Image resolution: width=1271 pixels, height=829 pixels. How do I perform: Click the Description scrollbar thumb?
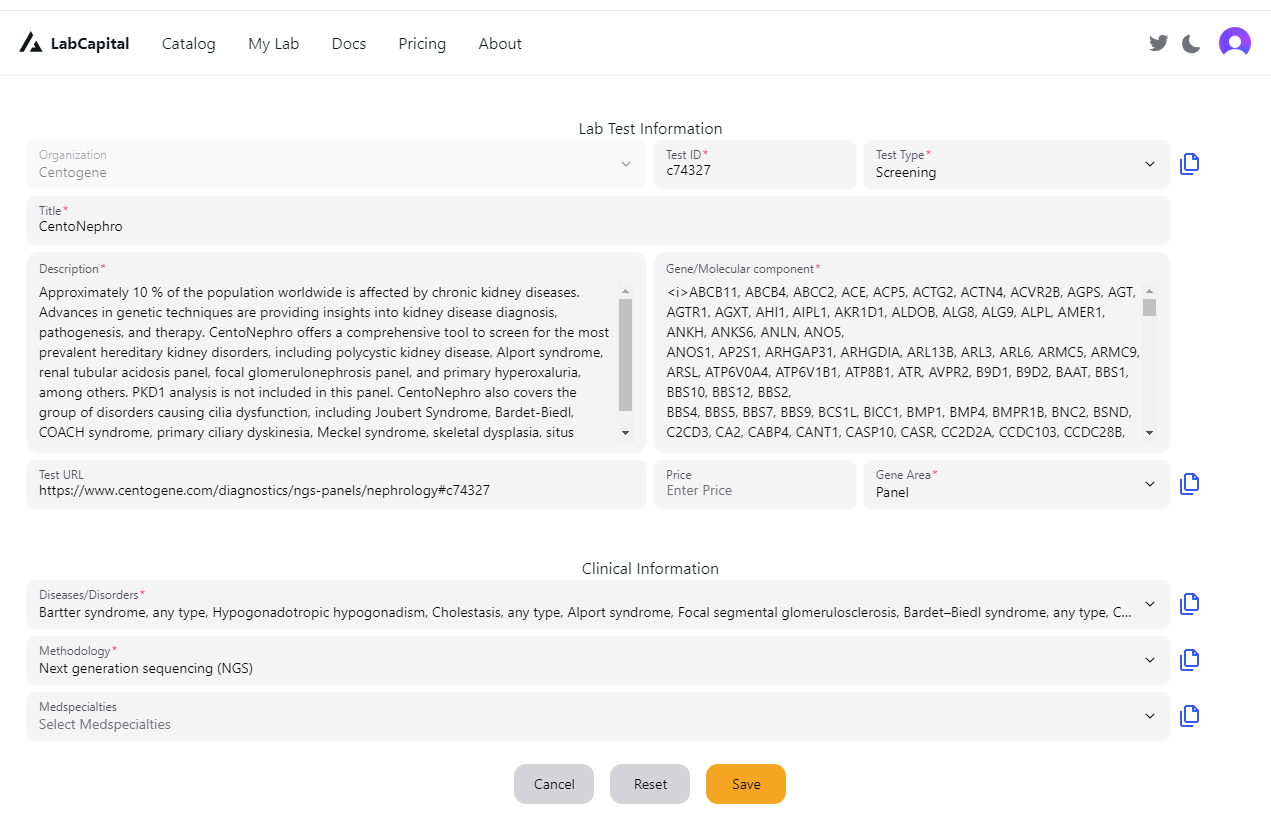tap(626, 355)
